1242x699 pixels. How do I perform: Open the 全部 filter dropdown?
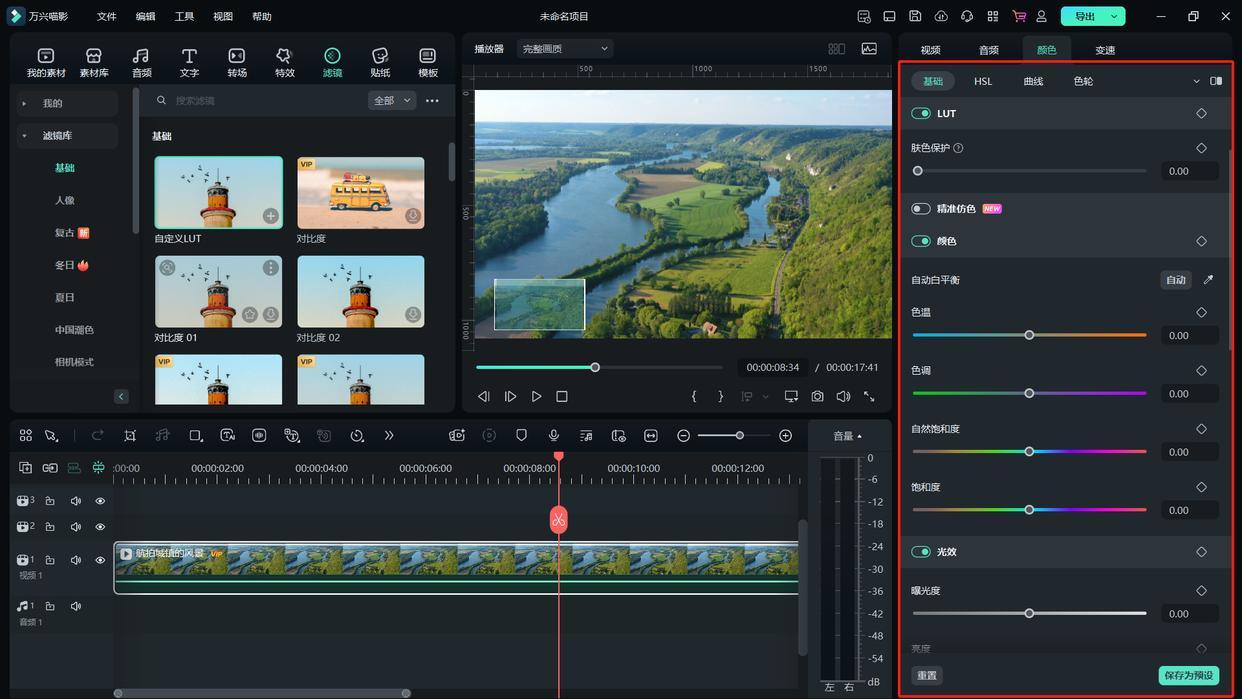point(391,101)
